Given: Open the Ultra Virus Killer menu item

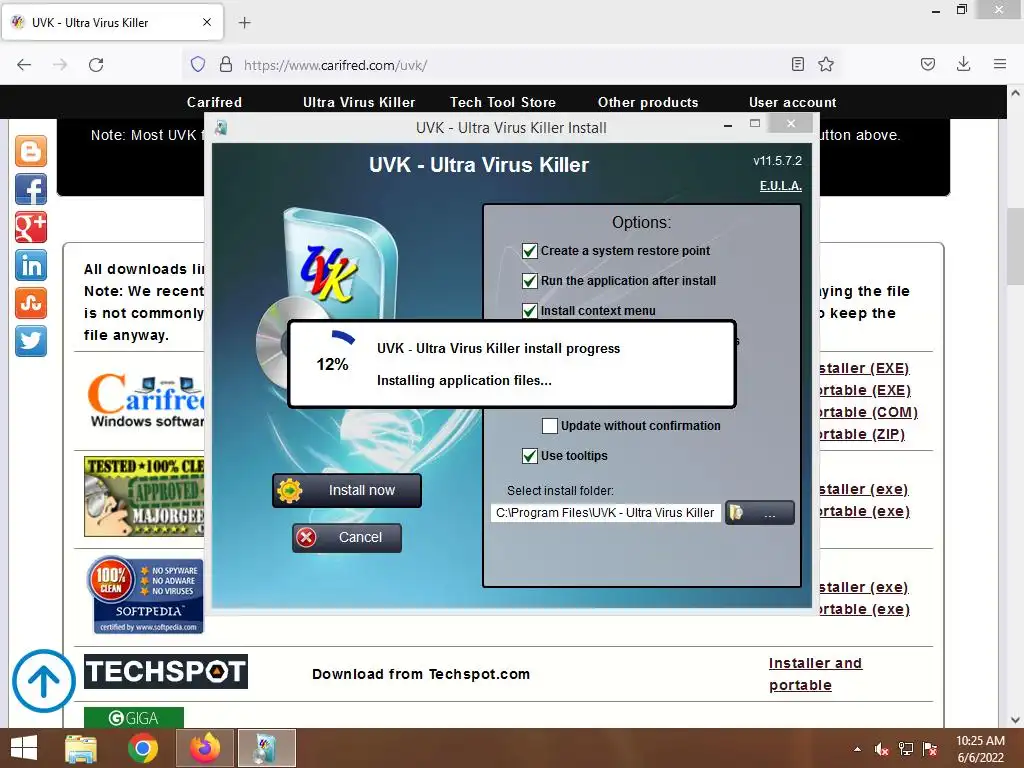Looking at the screenshot, I should click(359, 103).
